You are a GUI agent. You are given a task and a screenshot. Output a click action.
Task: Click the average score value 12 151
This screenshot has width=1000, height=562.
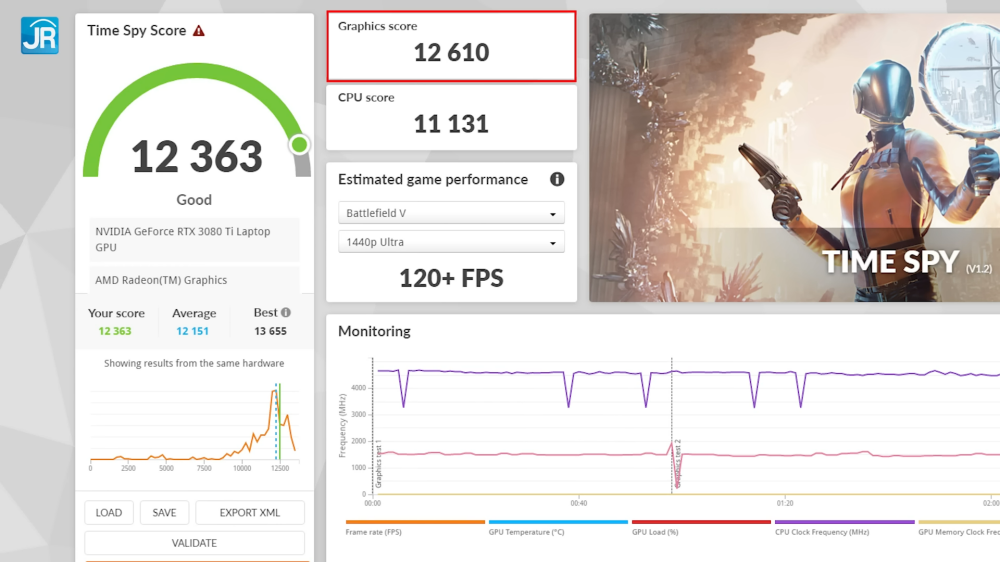[193, 331]
